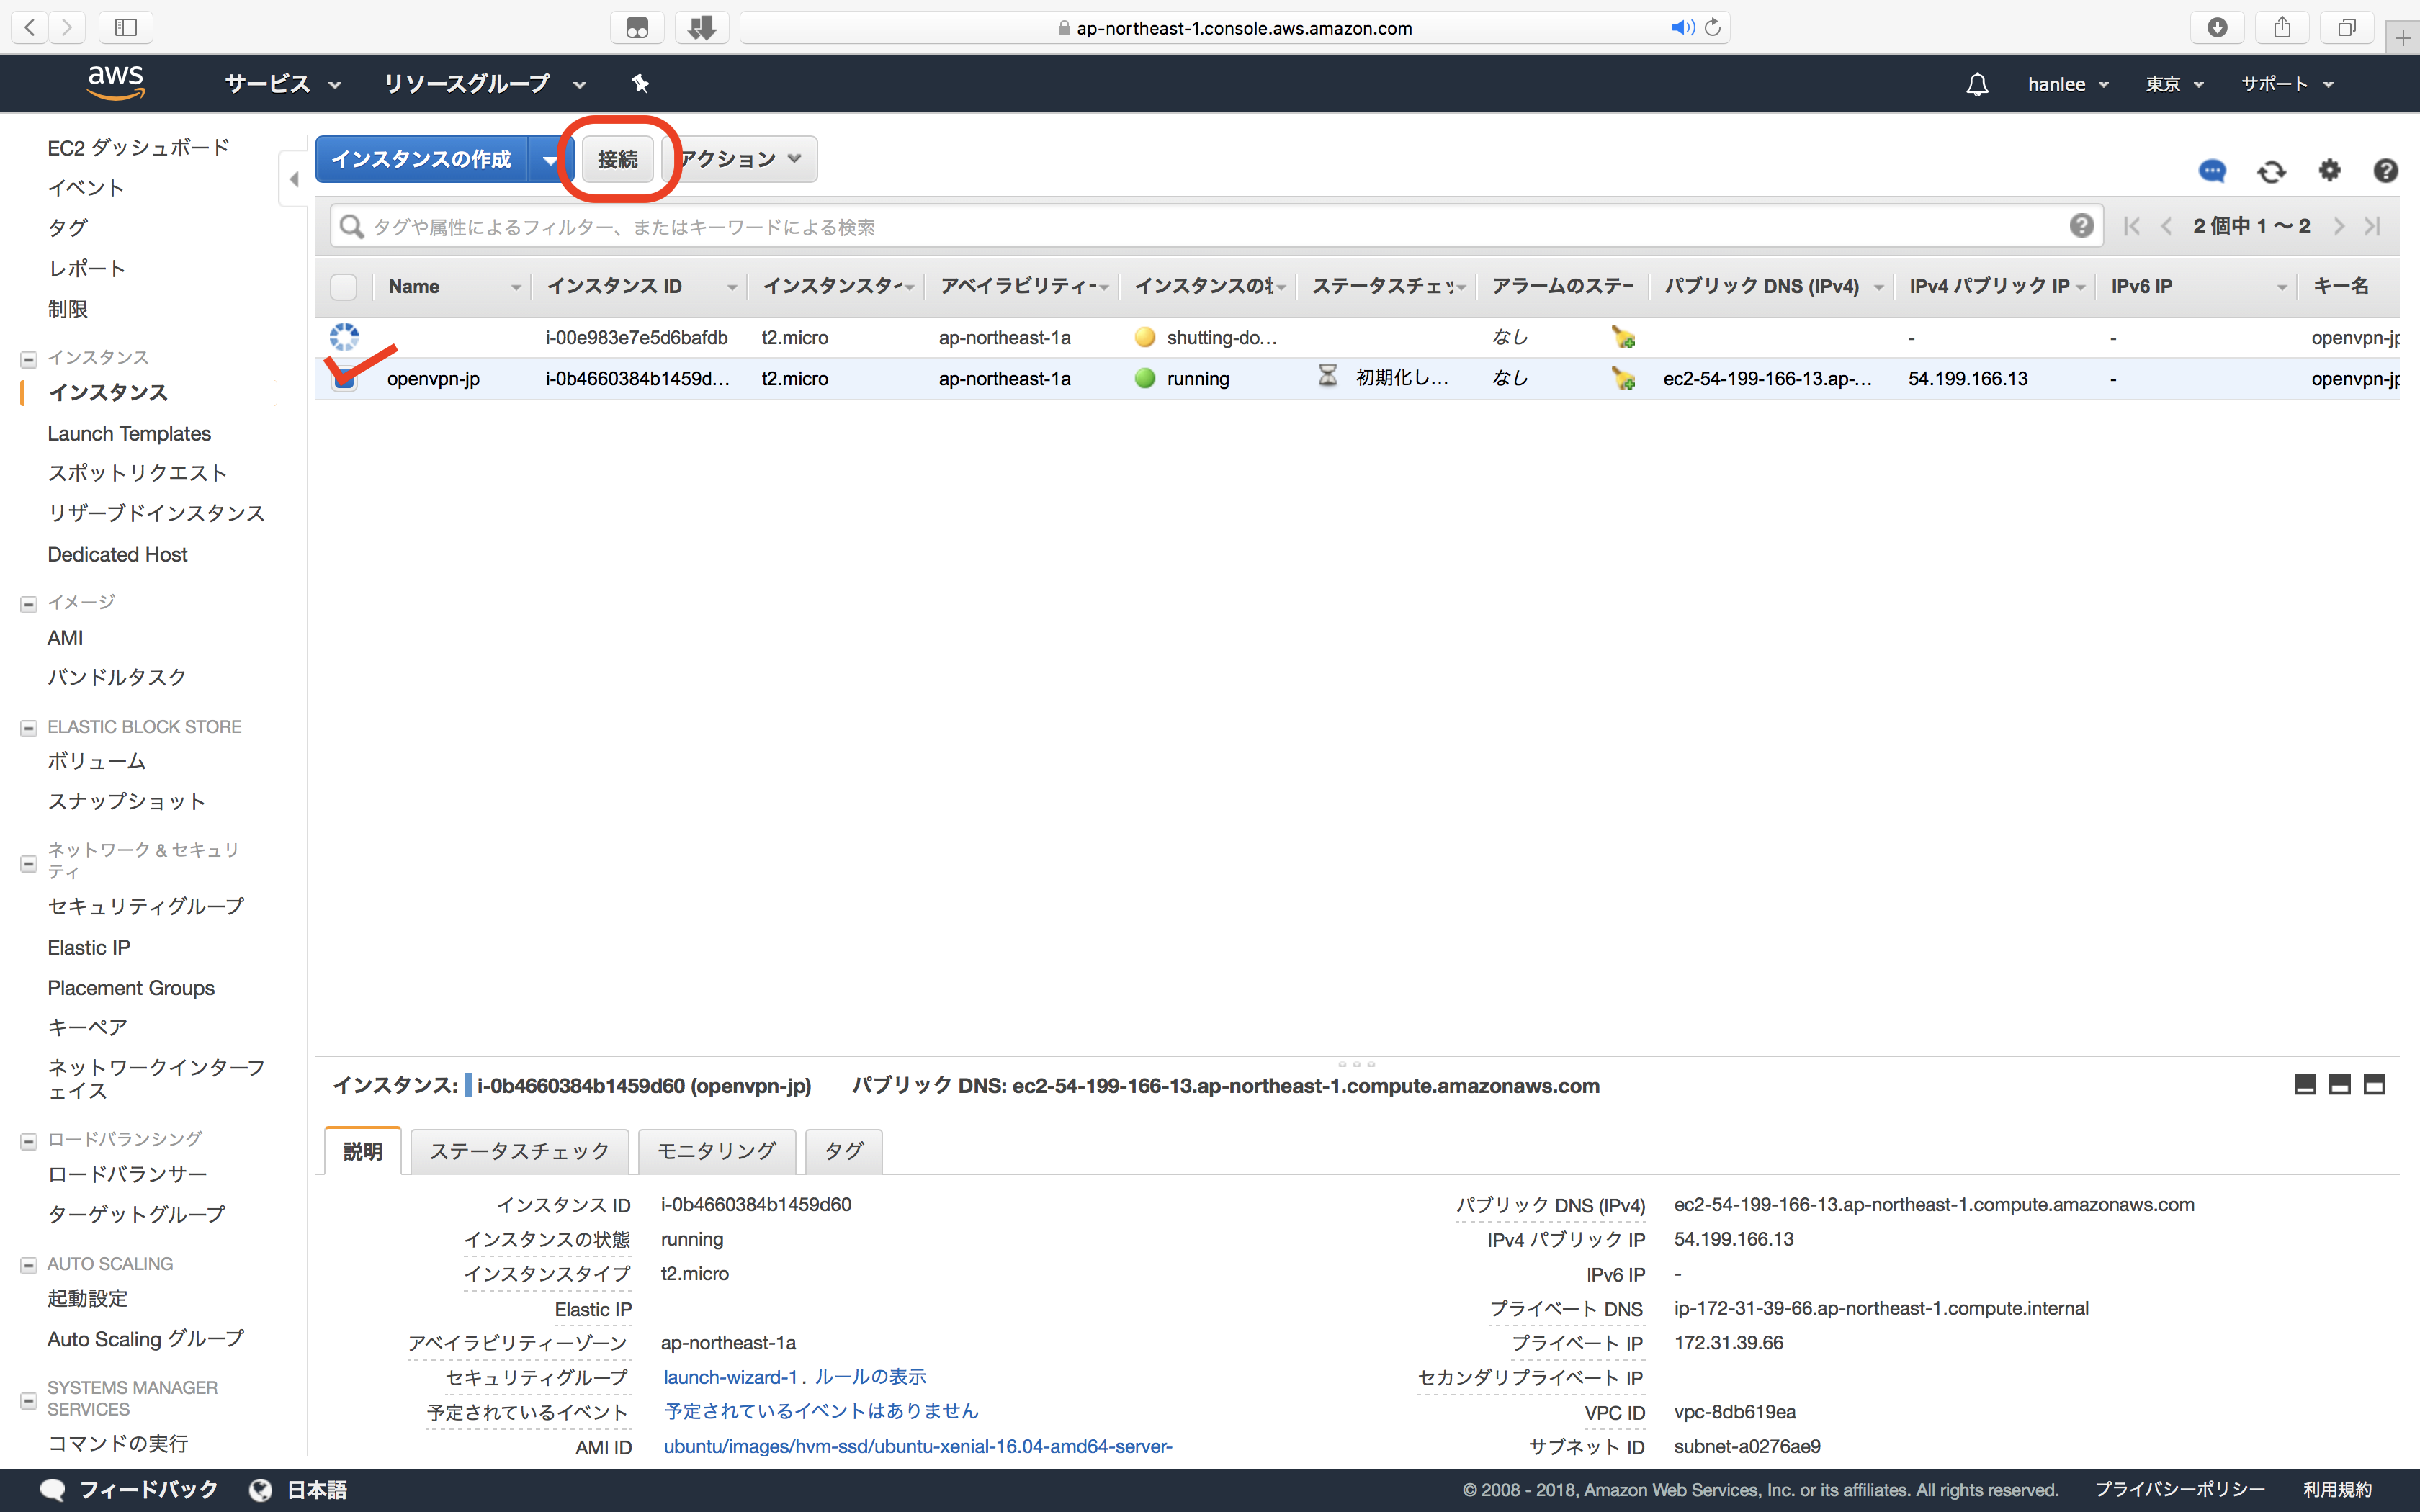Open the サポート menu

2287,84
